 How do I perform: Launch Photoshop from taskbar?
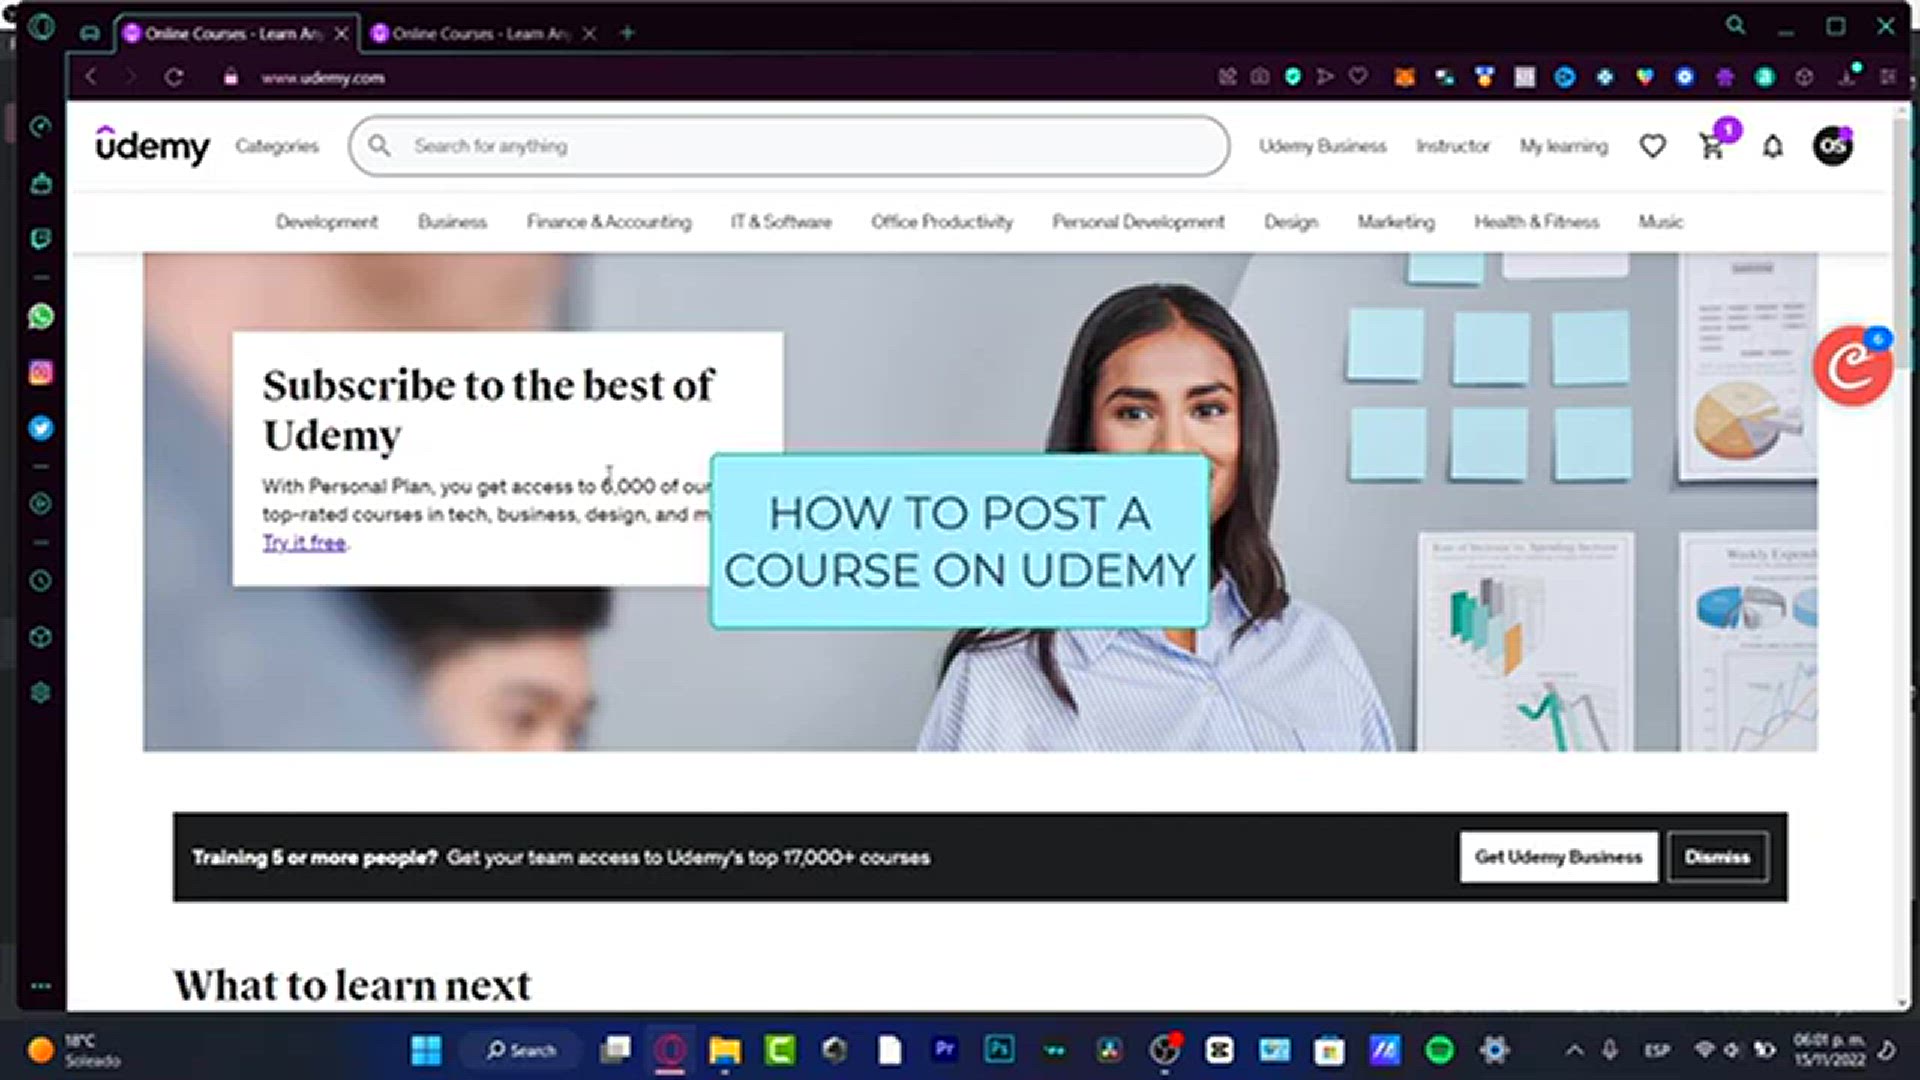(999, 1049)
